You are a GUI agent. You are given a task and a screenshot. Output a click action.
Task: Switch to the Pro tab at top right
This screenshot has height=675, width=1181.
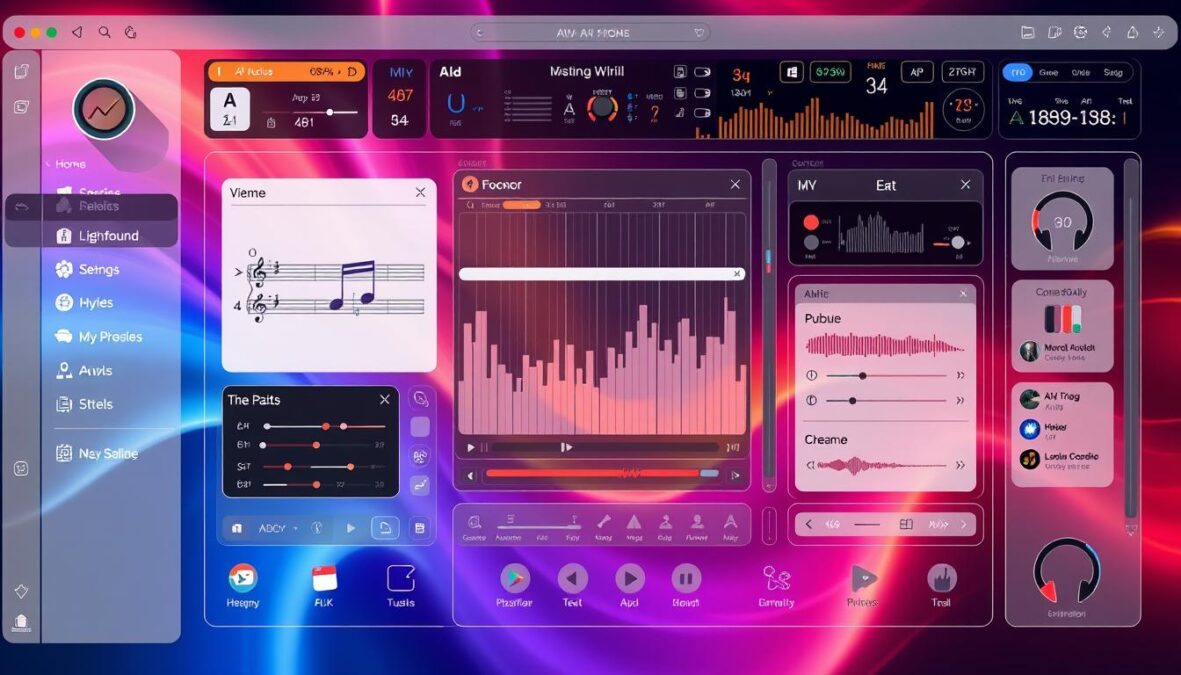[1019, 72]
